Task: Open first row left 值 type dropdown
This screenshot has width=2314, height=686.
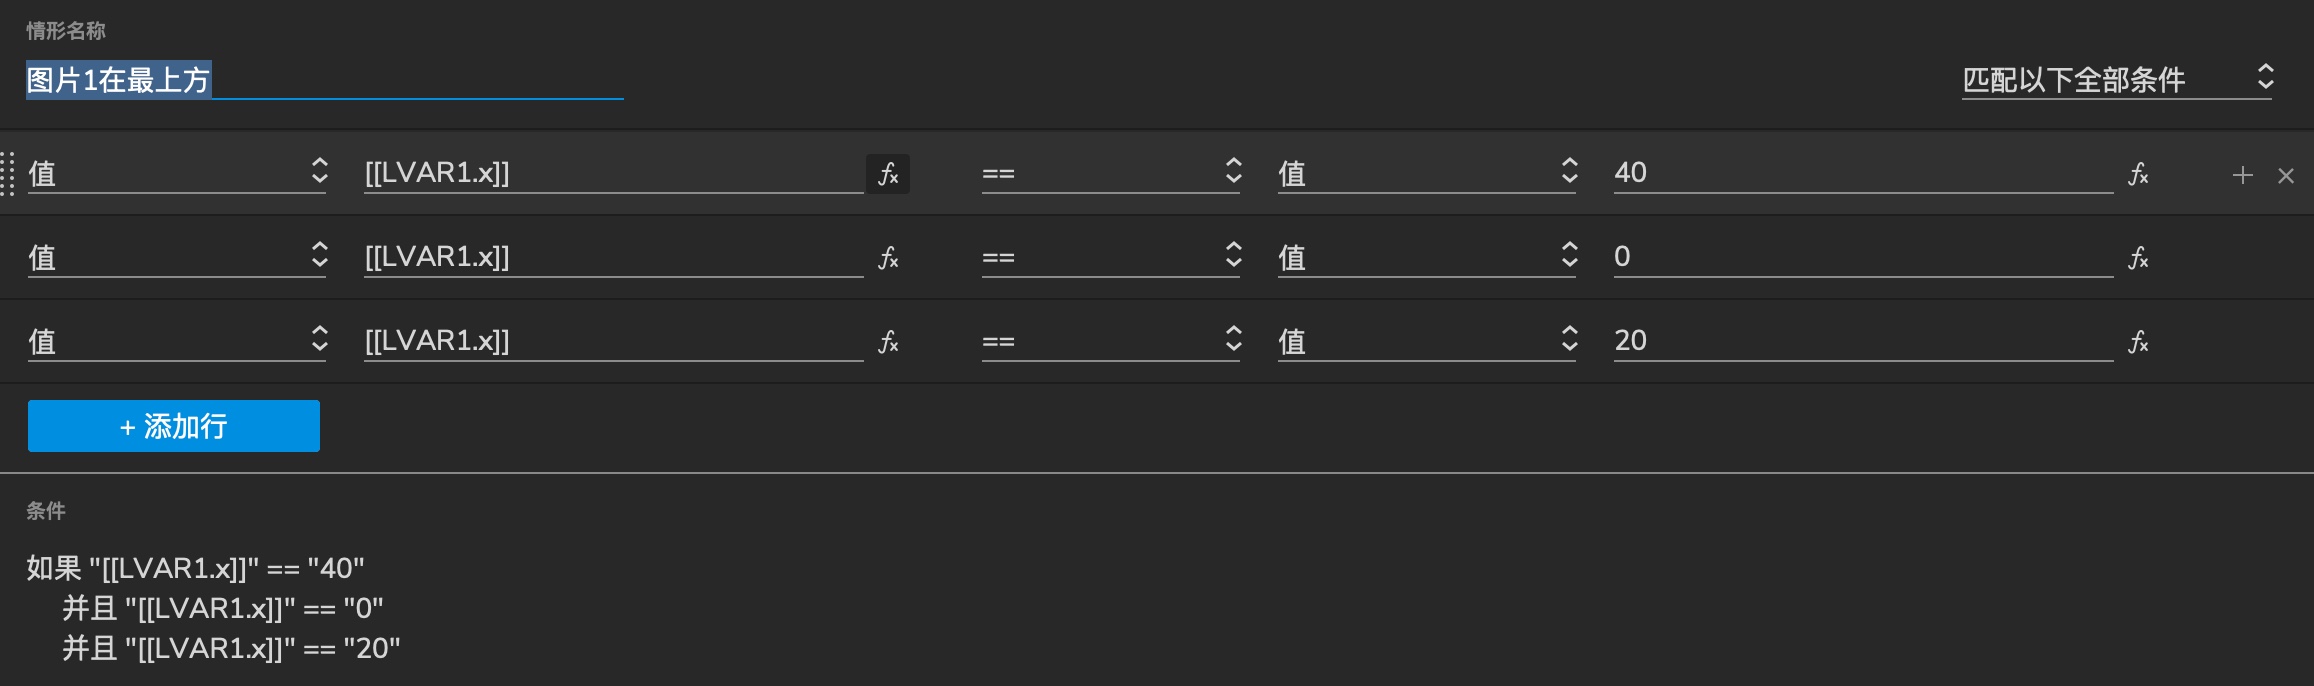Action: [178, 173]
